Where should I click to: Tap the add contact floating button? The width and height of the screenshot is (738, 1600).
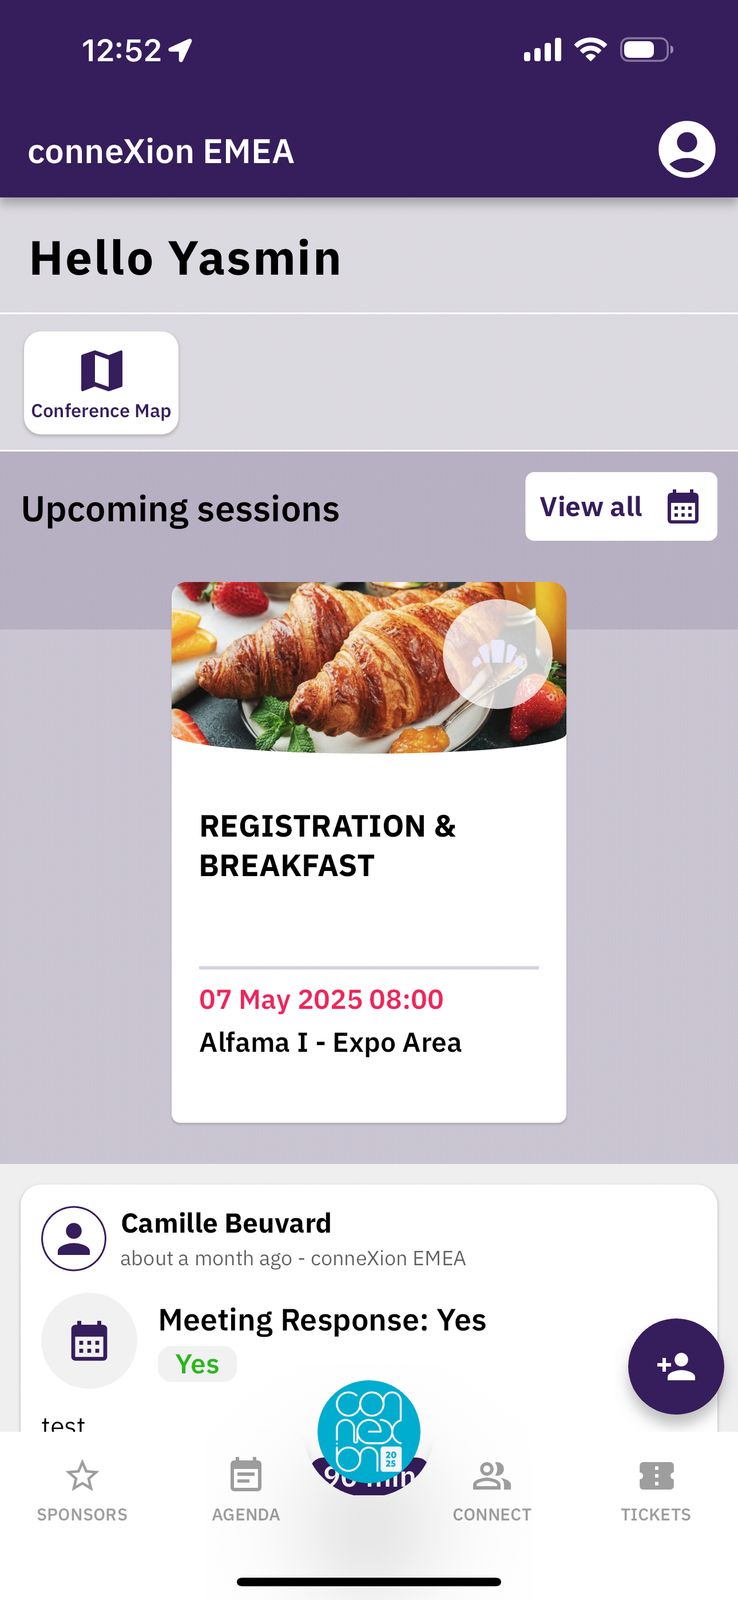point(675,1366)
